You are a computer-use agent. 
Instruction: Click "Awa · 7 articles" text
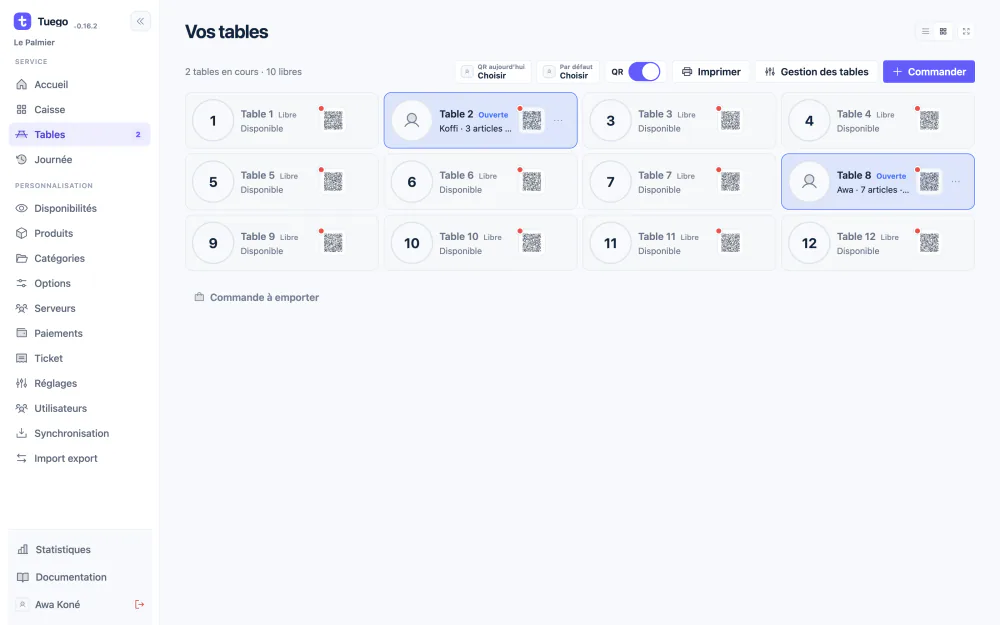pos(872,190)
